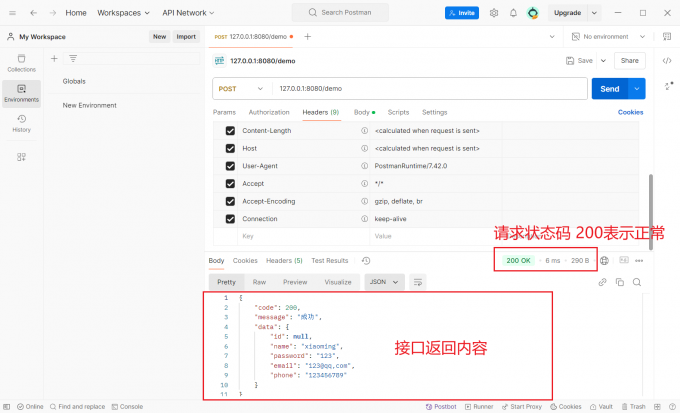680x413 pixels.
Task: Select the New Environment entry
Action: [x=89, y=105]
